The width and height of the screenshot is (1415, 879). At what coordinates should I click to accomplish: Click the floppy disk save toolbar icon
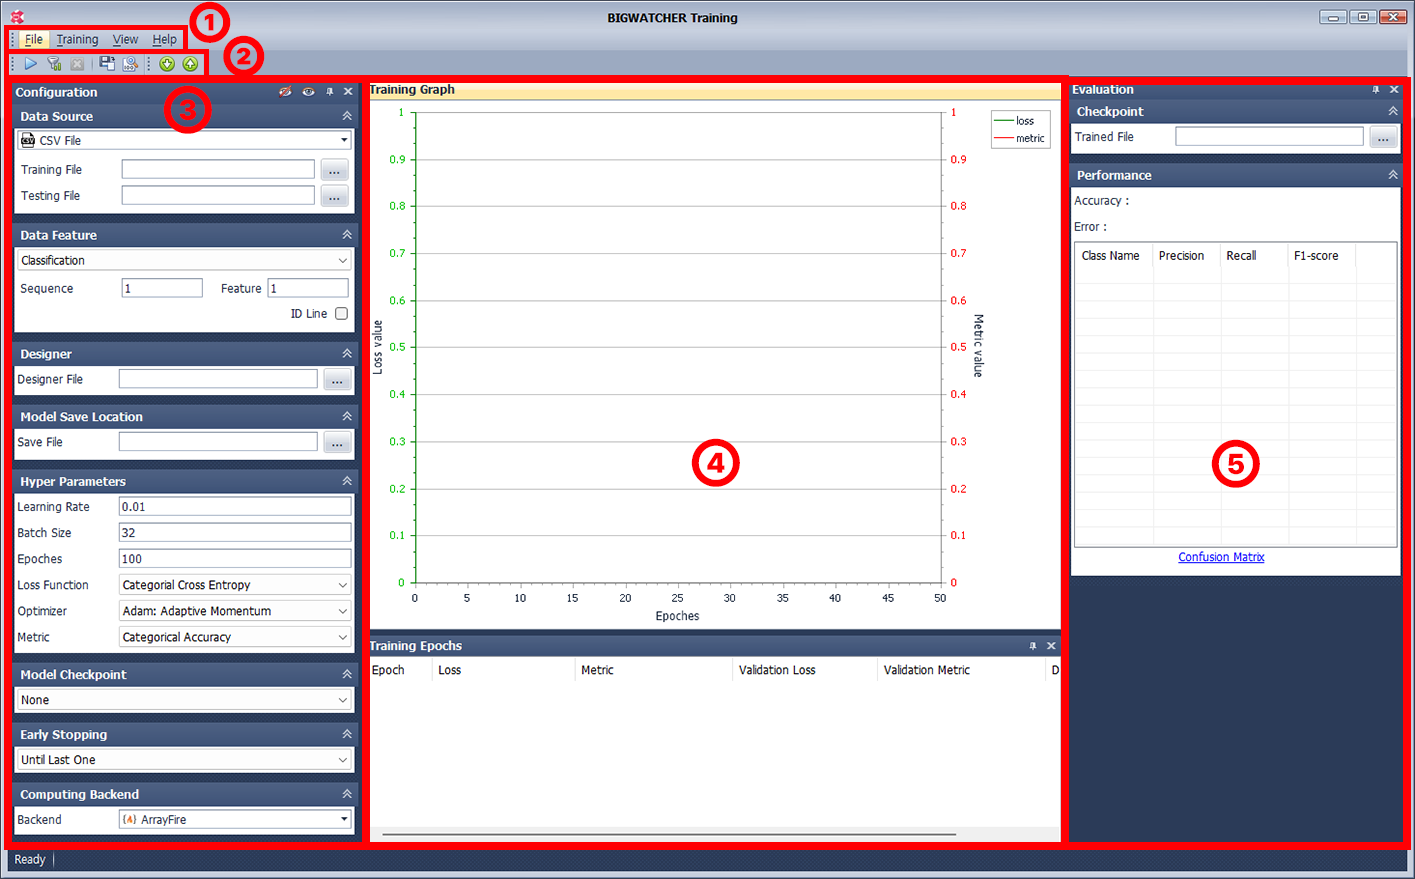click(x=107, y=64)
